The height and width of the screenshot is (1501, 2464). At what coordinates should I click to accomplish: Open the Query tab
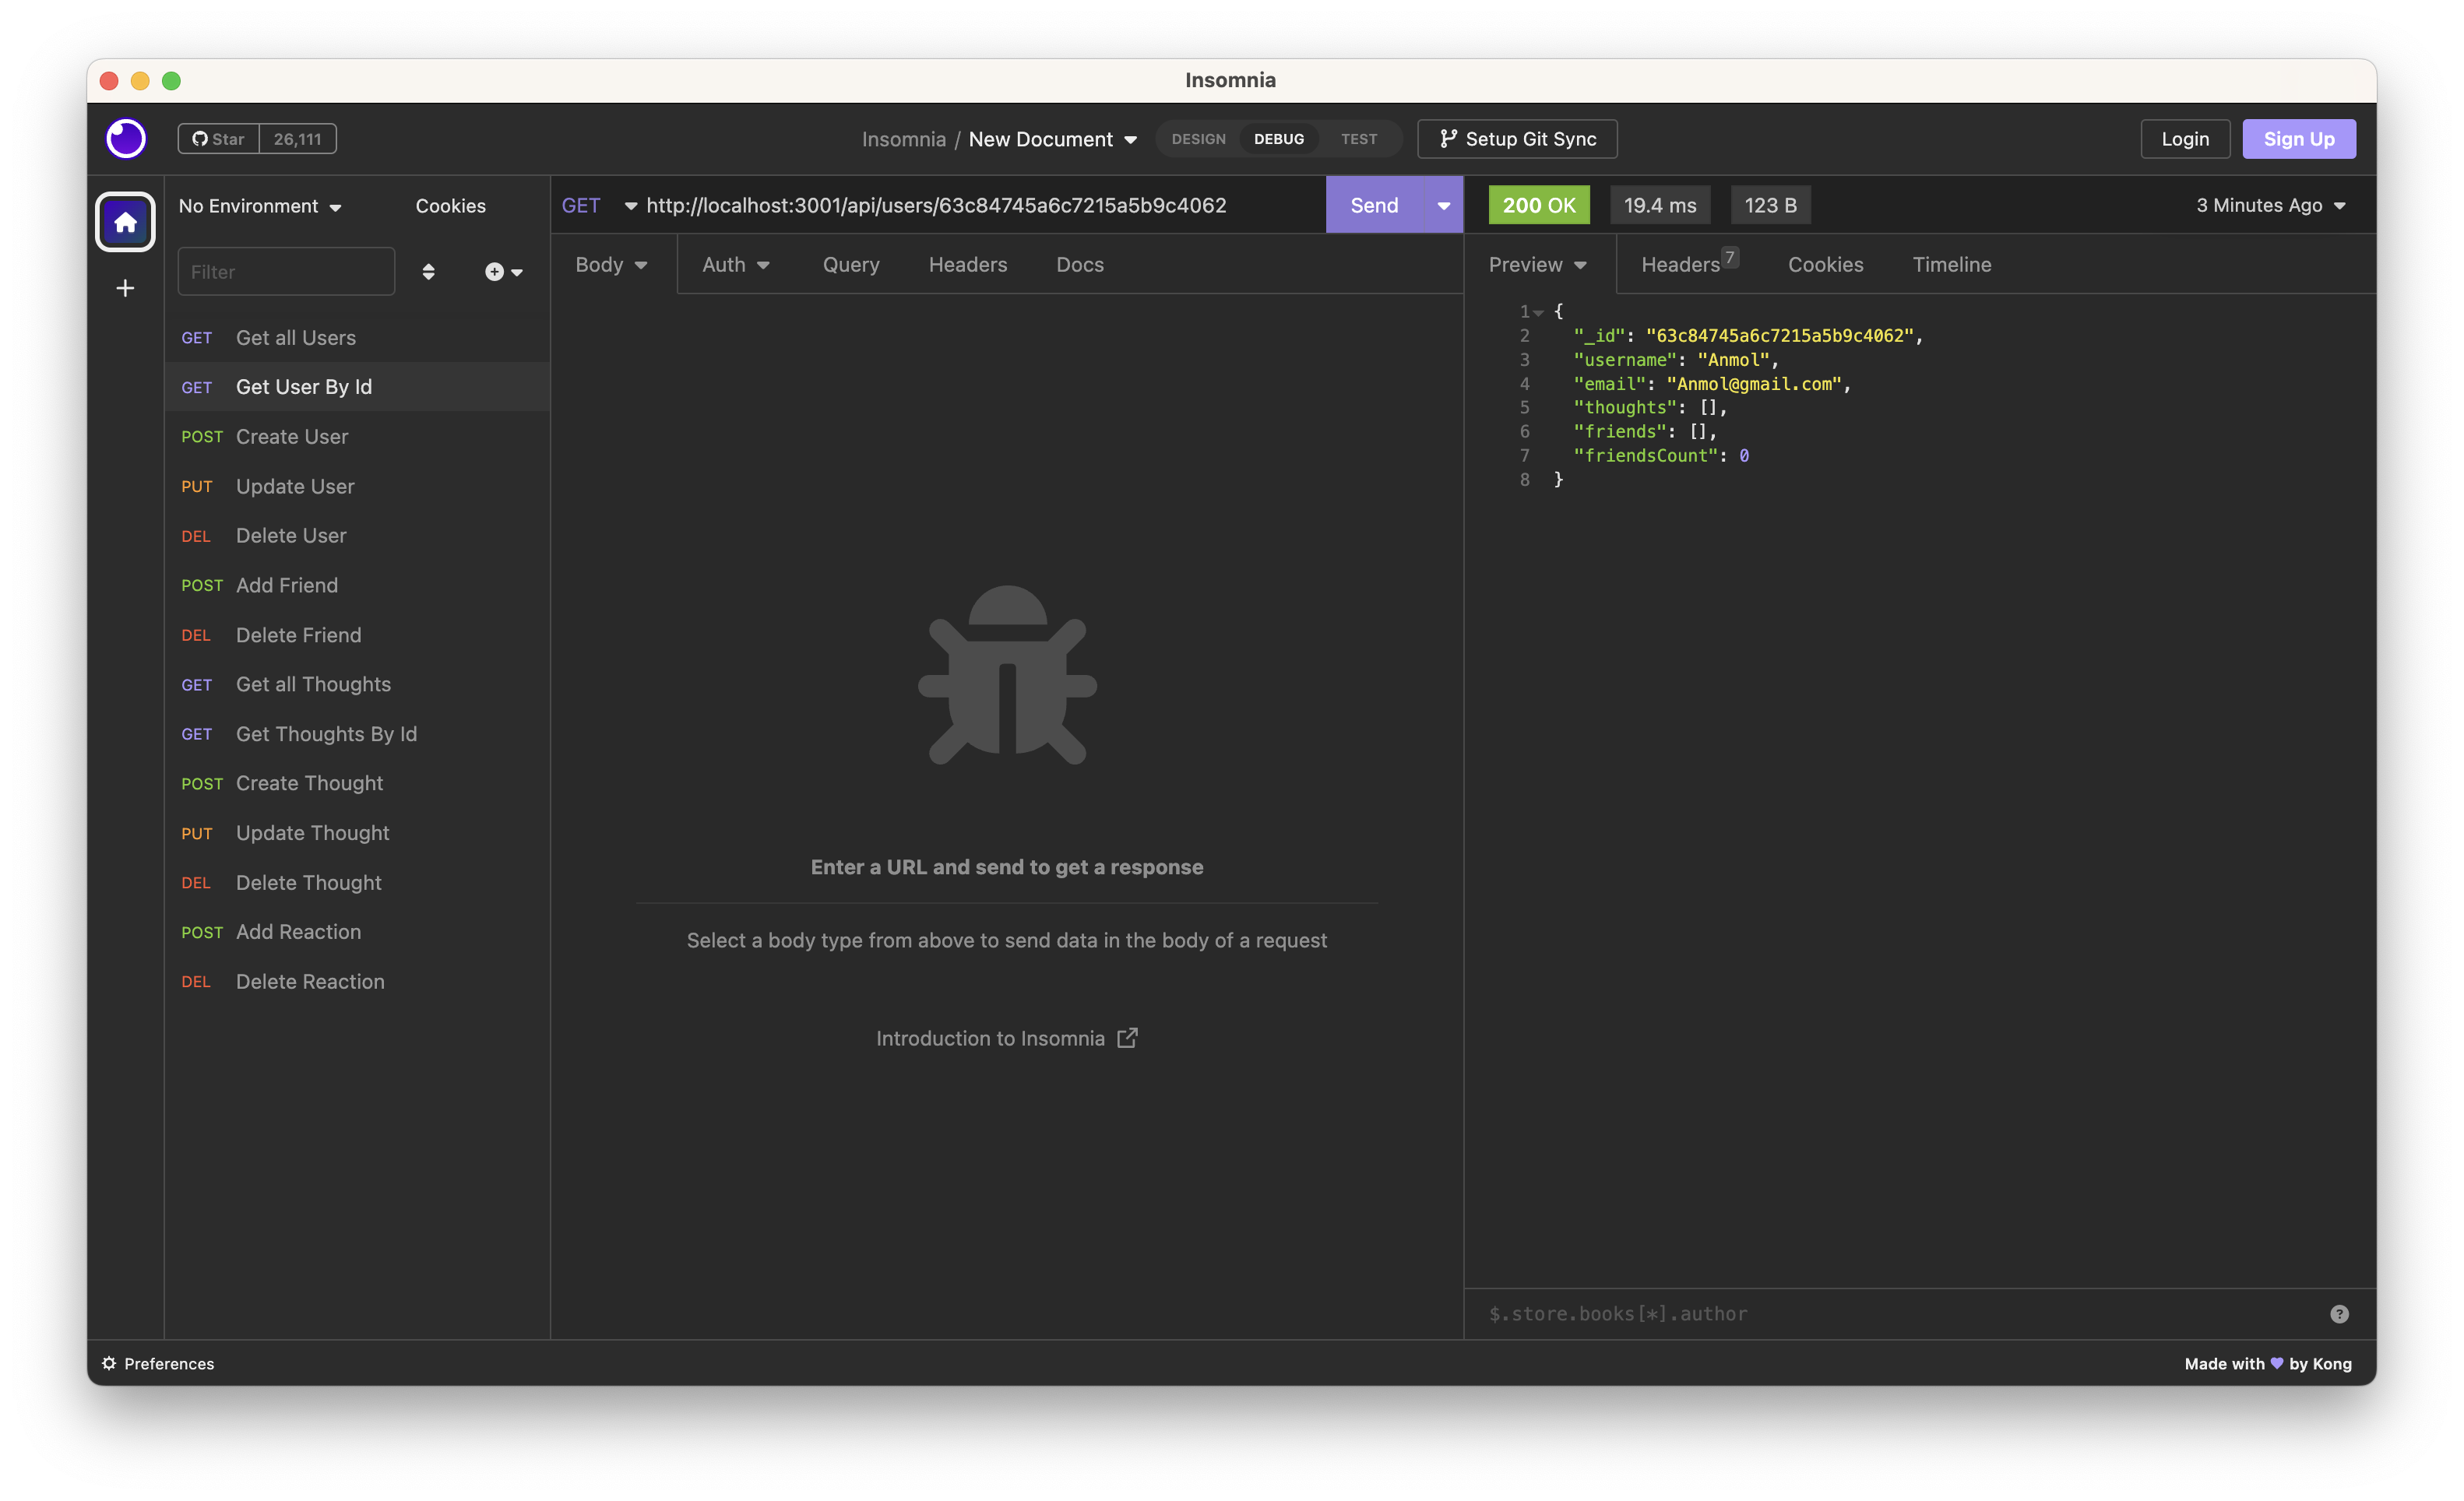(850, 264)
